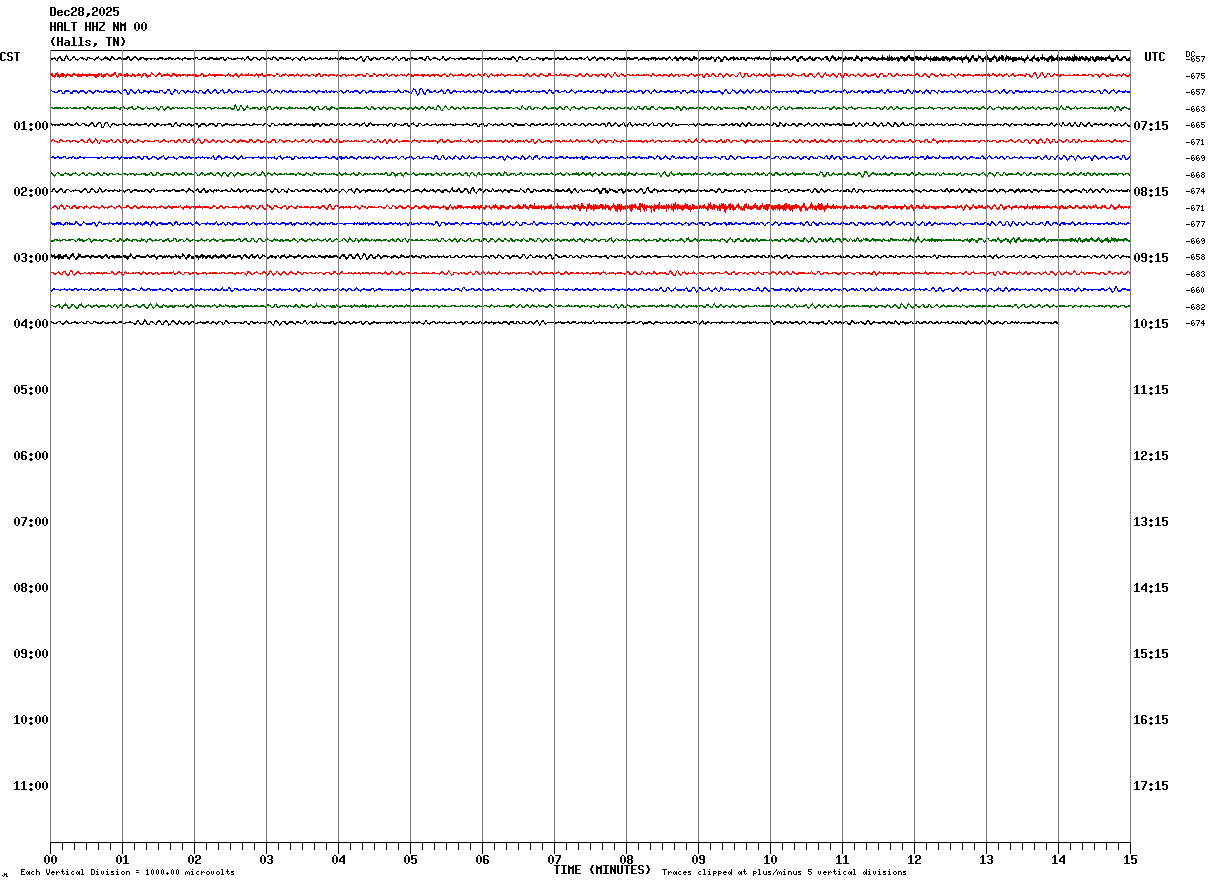Click minute 12 on the time axis
This screenshot has width=1210, height=886.
point(914,860)
